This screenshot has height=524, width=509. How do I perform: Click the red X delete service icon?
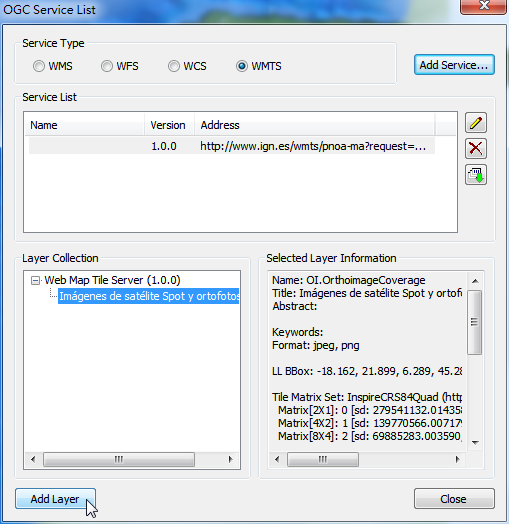tap(476, 148)
